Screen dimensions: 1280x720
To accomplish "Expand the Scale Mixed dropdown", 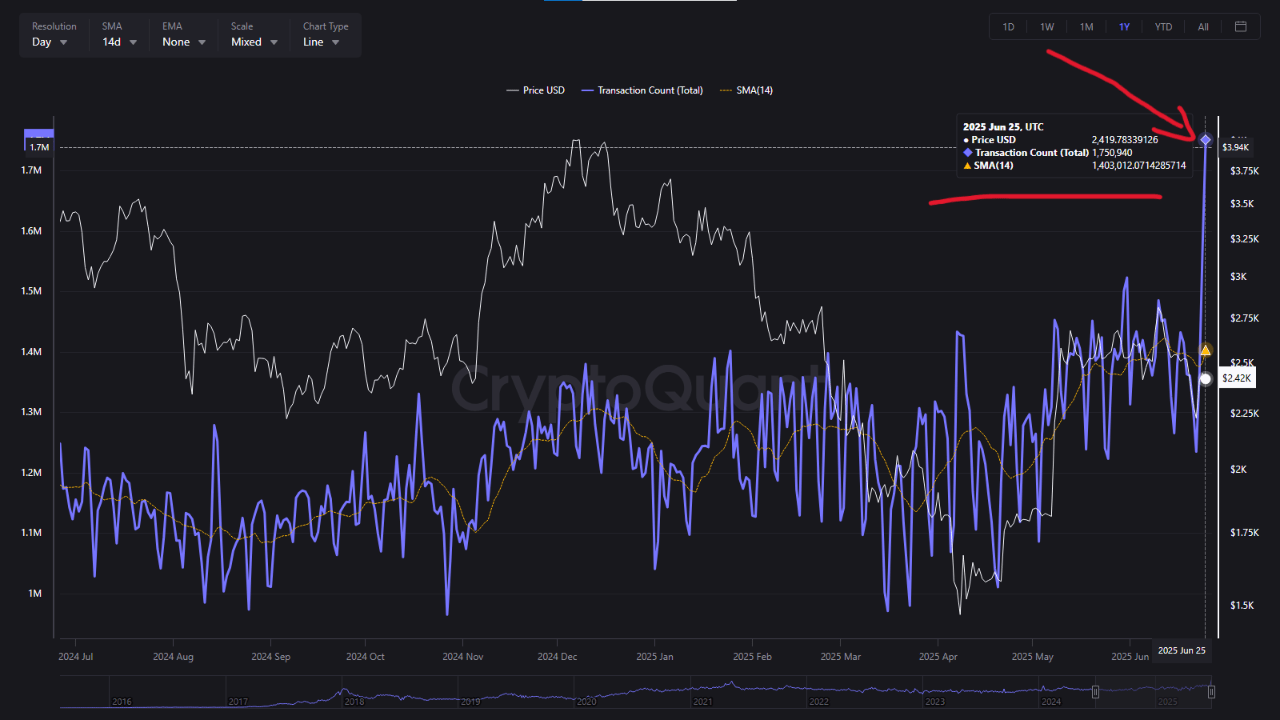I will coord(254,42).
